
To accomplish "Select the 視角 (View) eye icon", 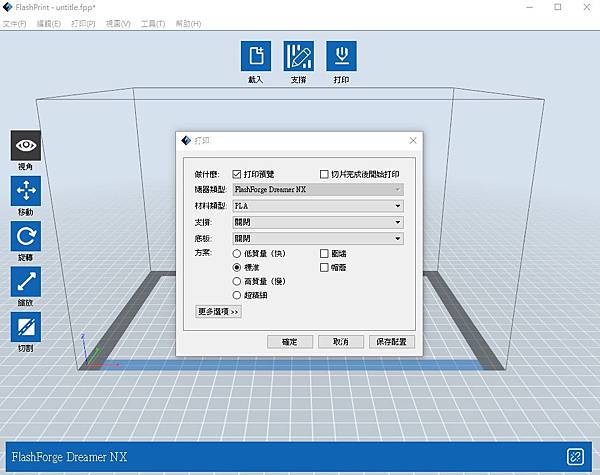I will coord(26,145).
